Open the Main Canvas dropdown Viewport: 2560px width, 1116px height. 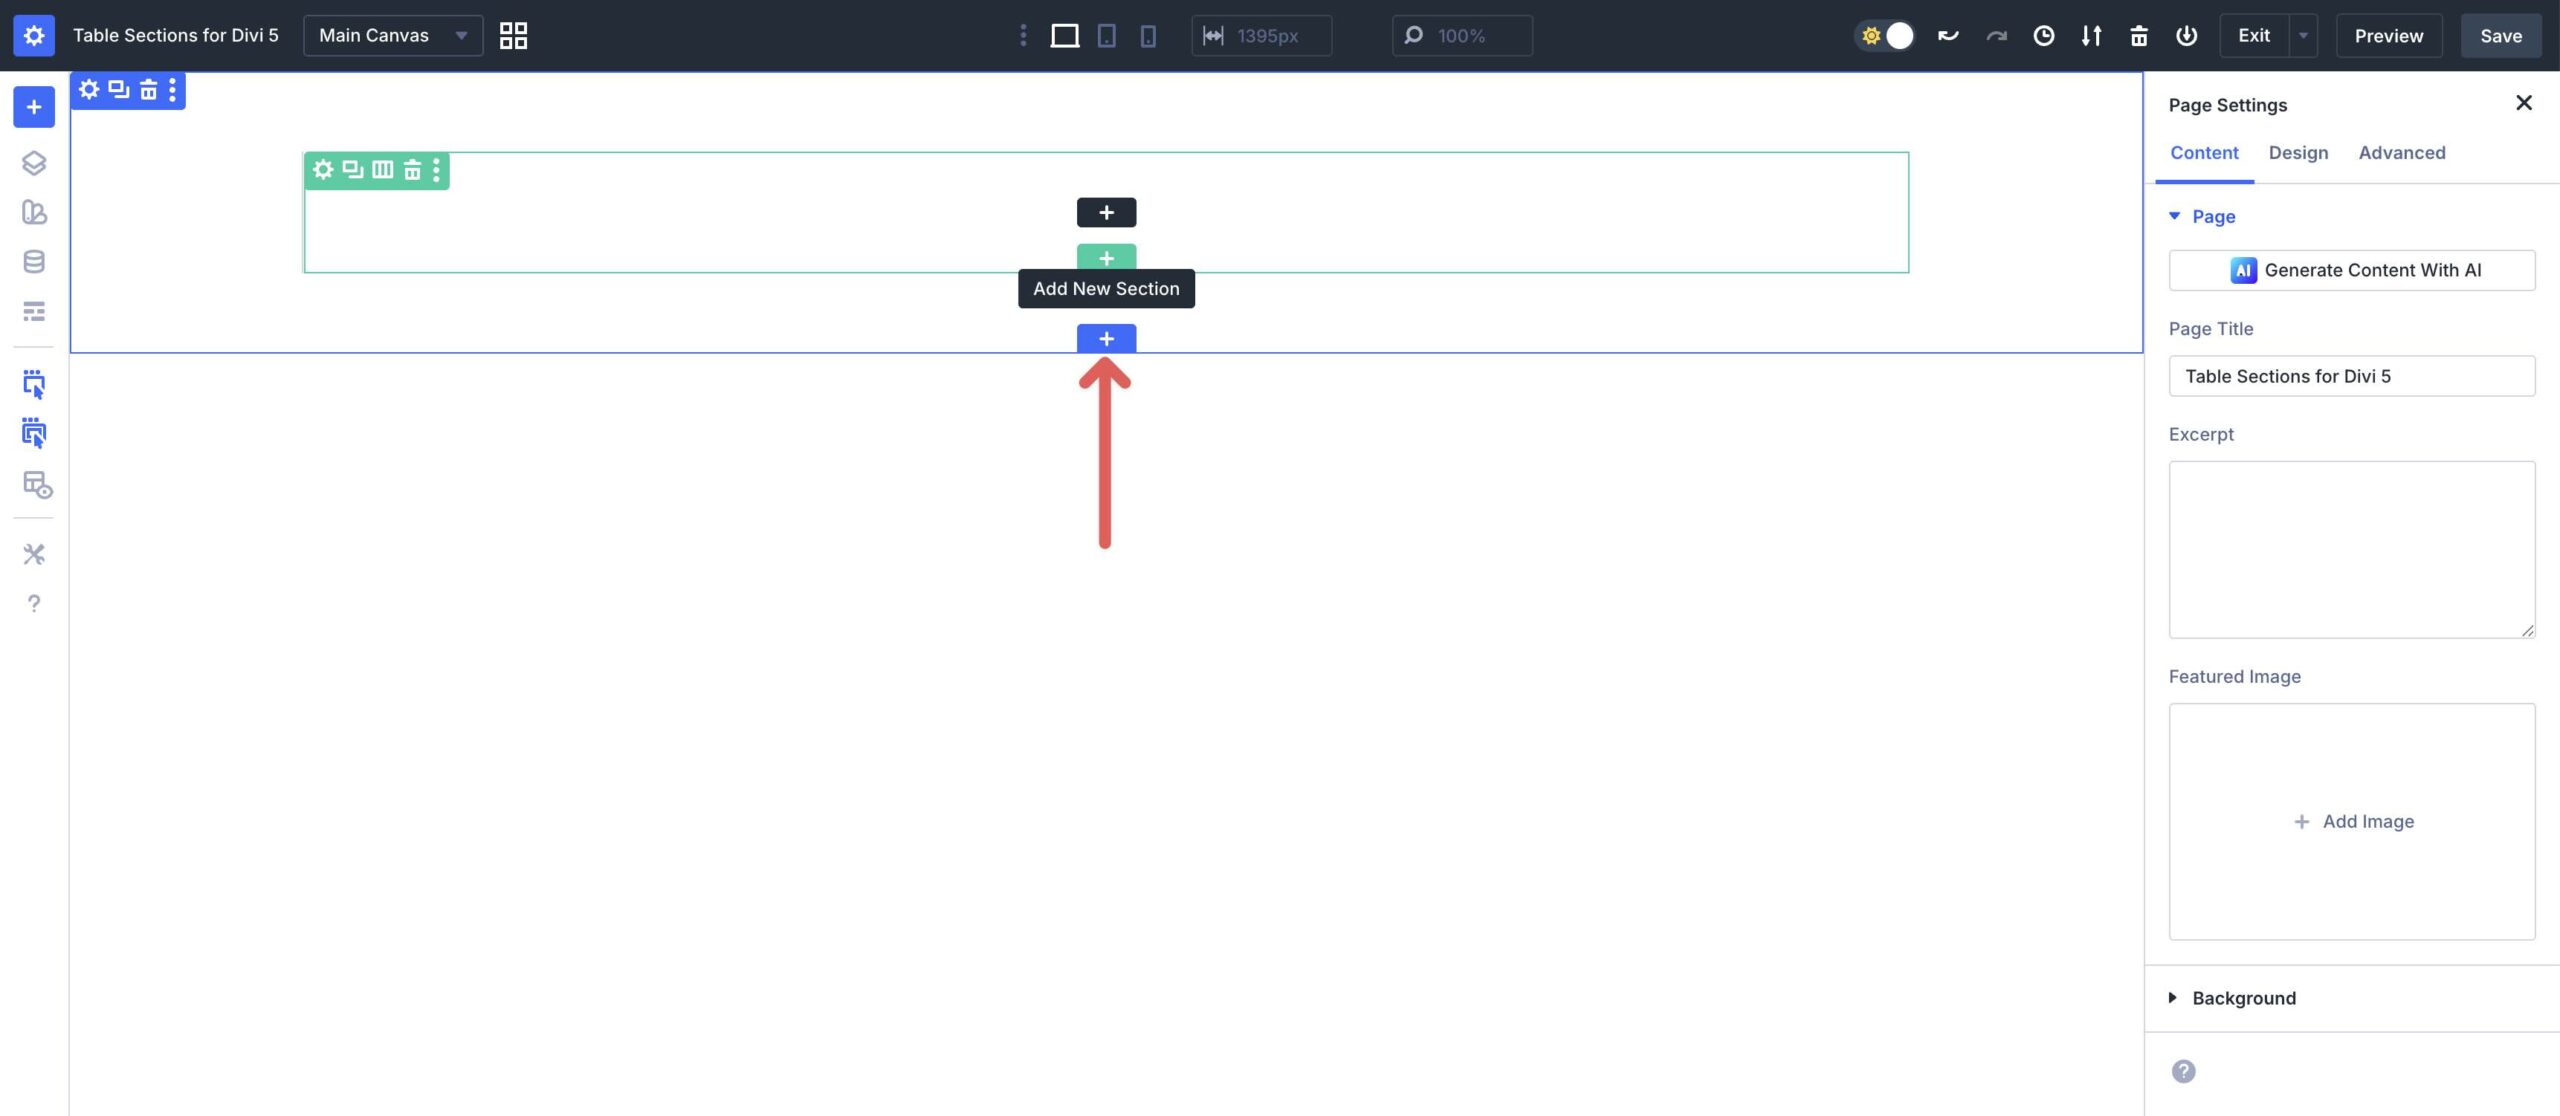click(392, 35)
